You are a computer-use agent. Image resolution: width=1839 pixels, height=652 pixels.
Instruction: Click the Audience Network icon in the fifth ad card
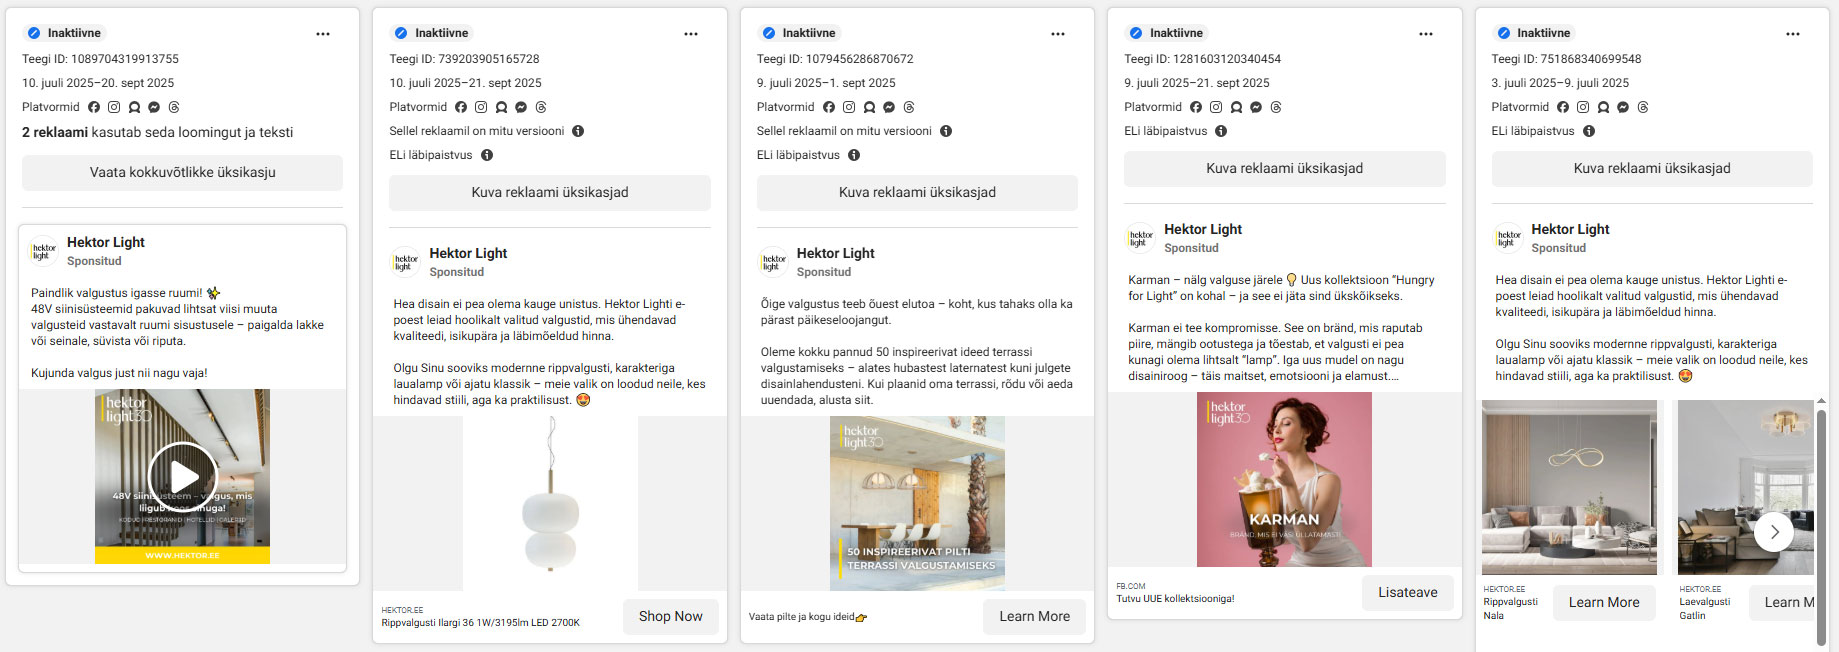(1603, 107)
